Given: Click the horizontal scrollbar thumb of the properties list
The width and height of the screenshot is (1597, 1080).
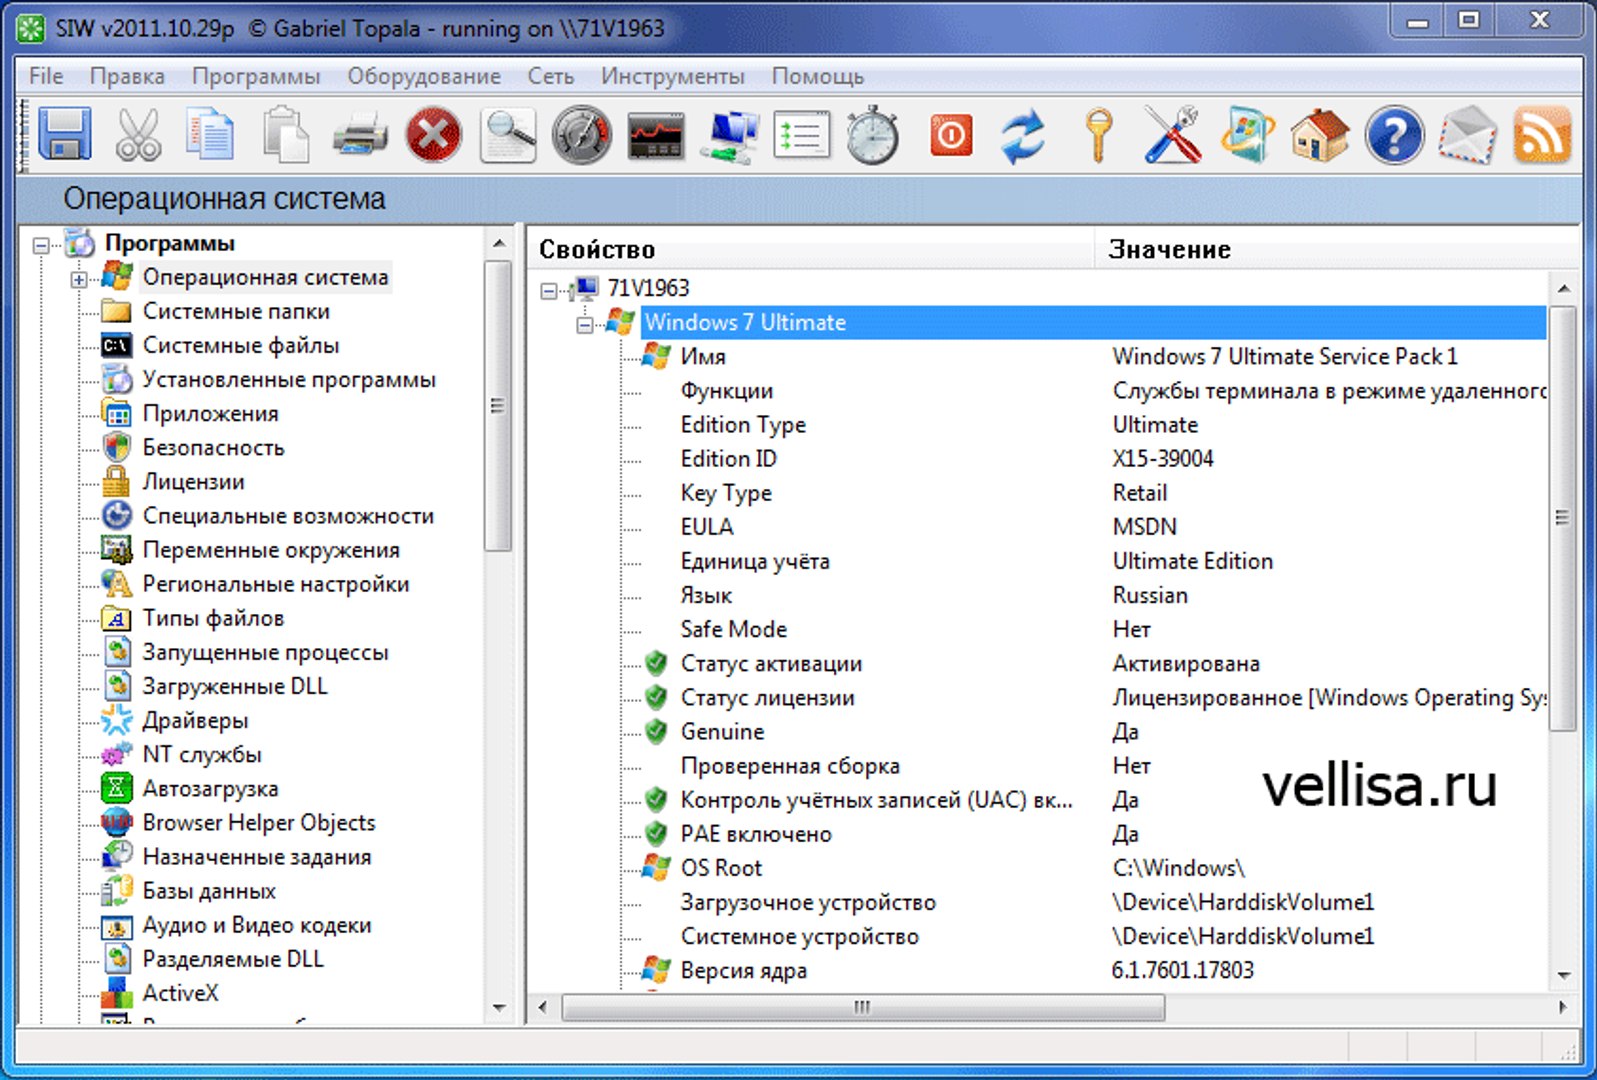Looking at the screenshot, I should point(864,1007).
